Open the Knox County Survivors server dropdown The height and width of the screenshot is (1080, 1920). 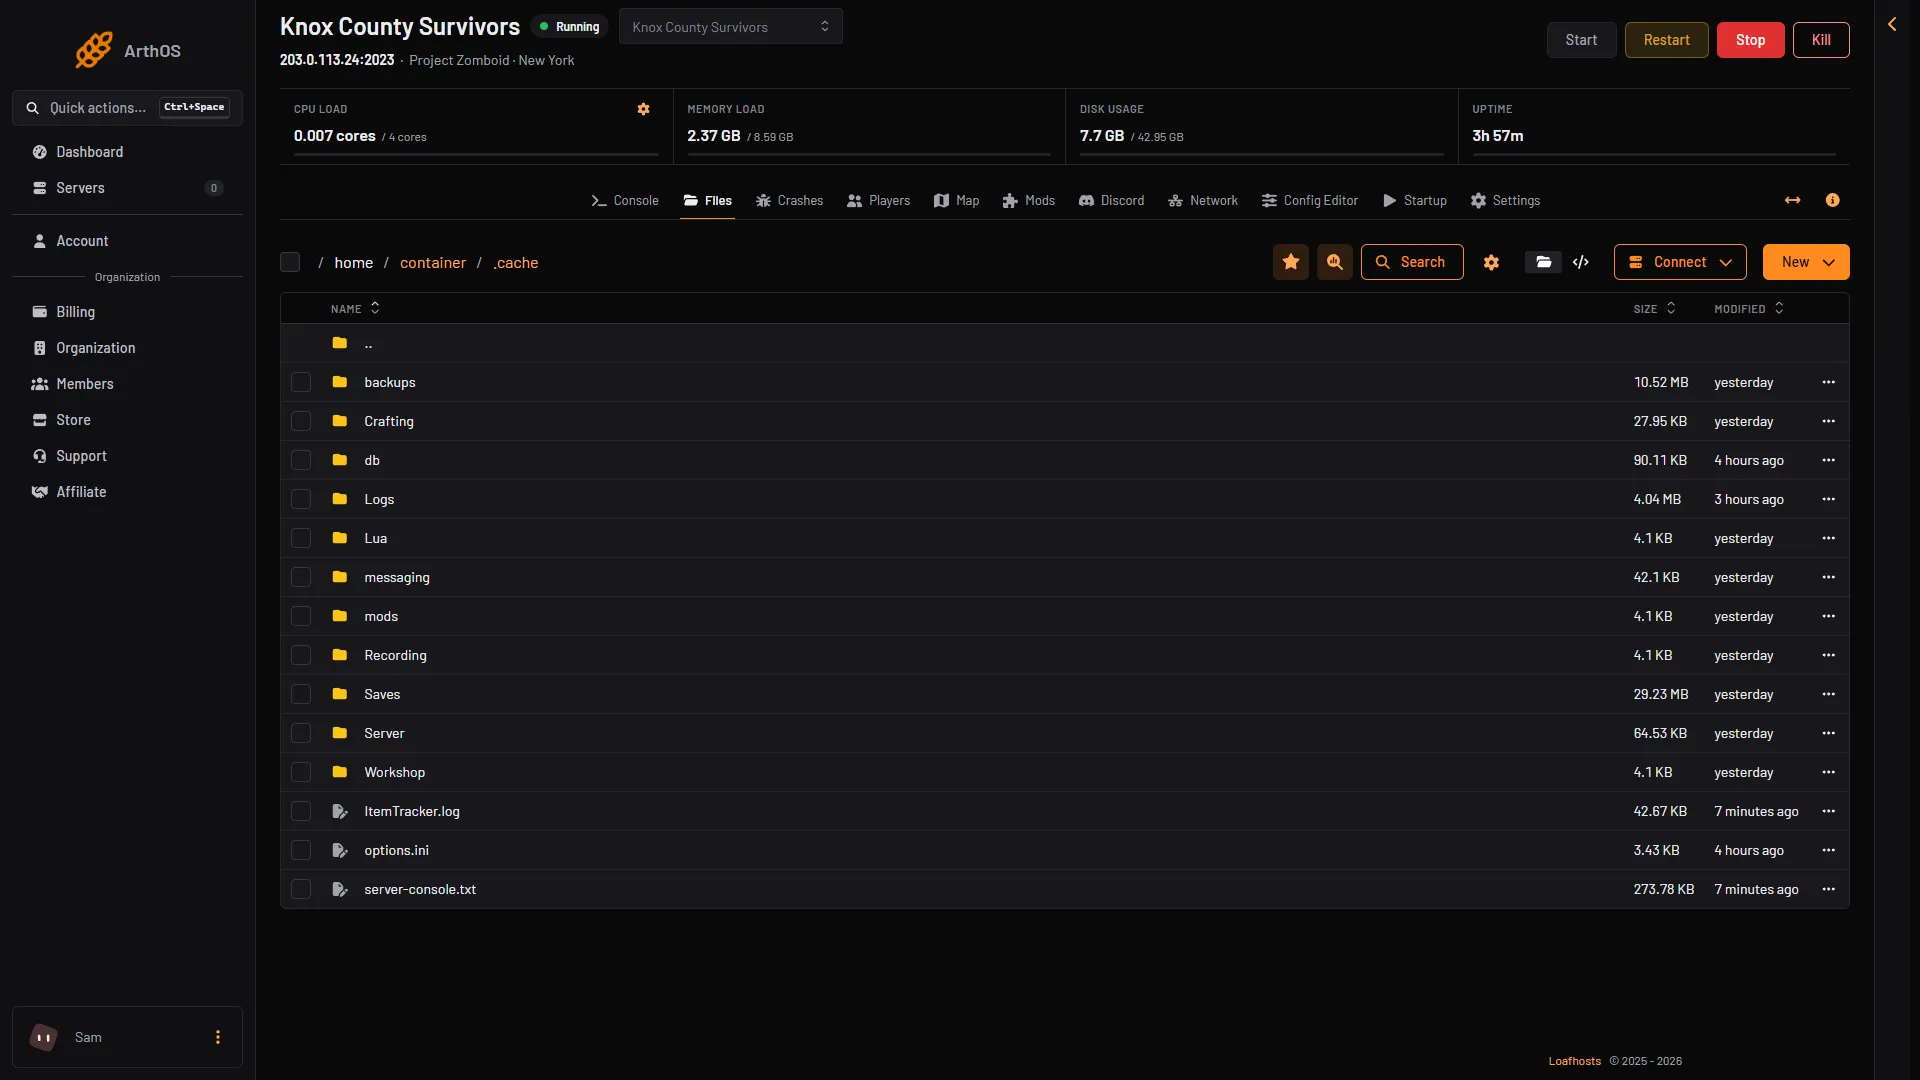731,26
